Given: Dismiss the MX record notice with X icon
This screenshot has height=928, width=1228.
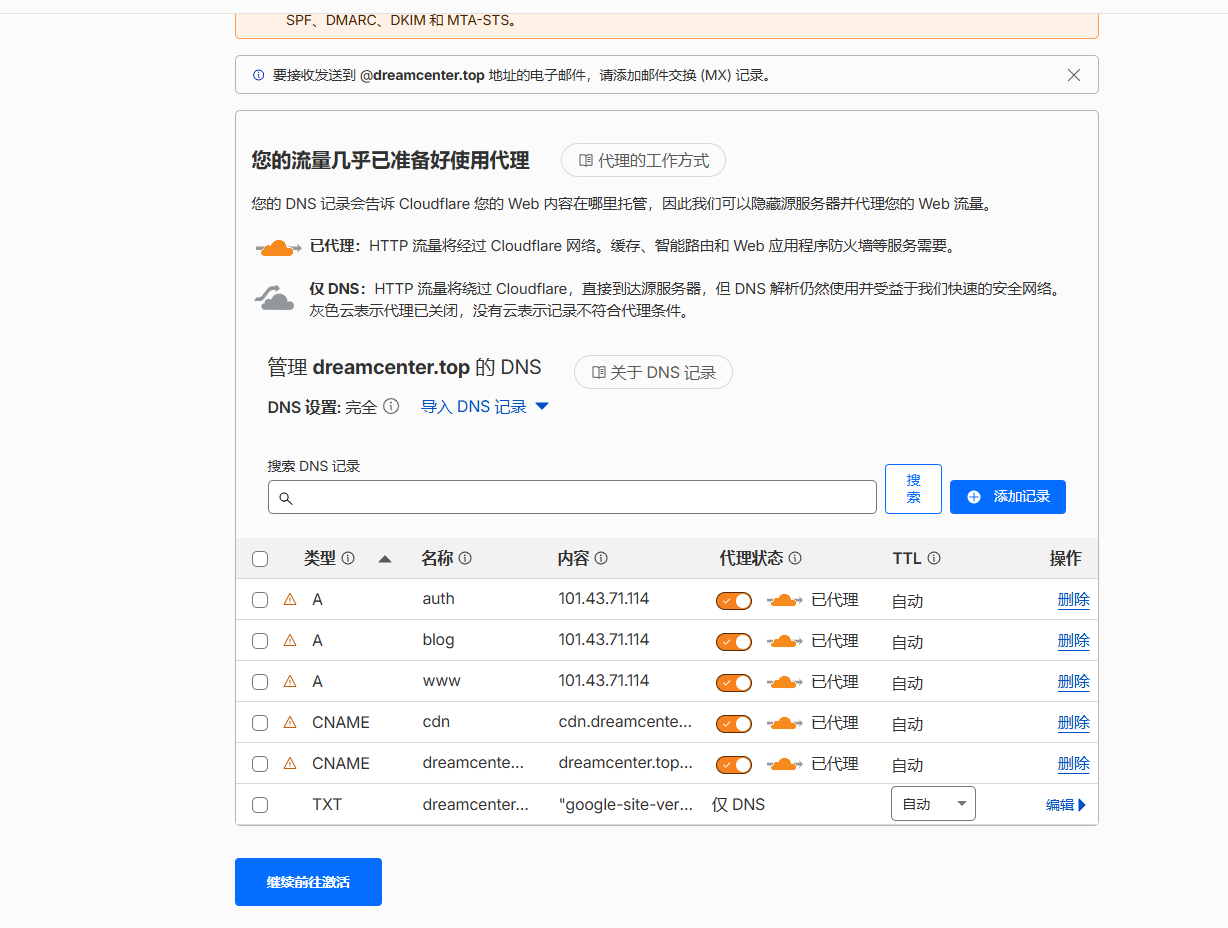Looking at the screenshot, I should coord(1074,75).
